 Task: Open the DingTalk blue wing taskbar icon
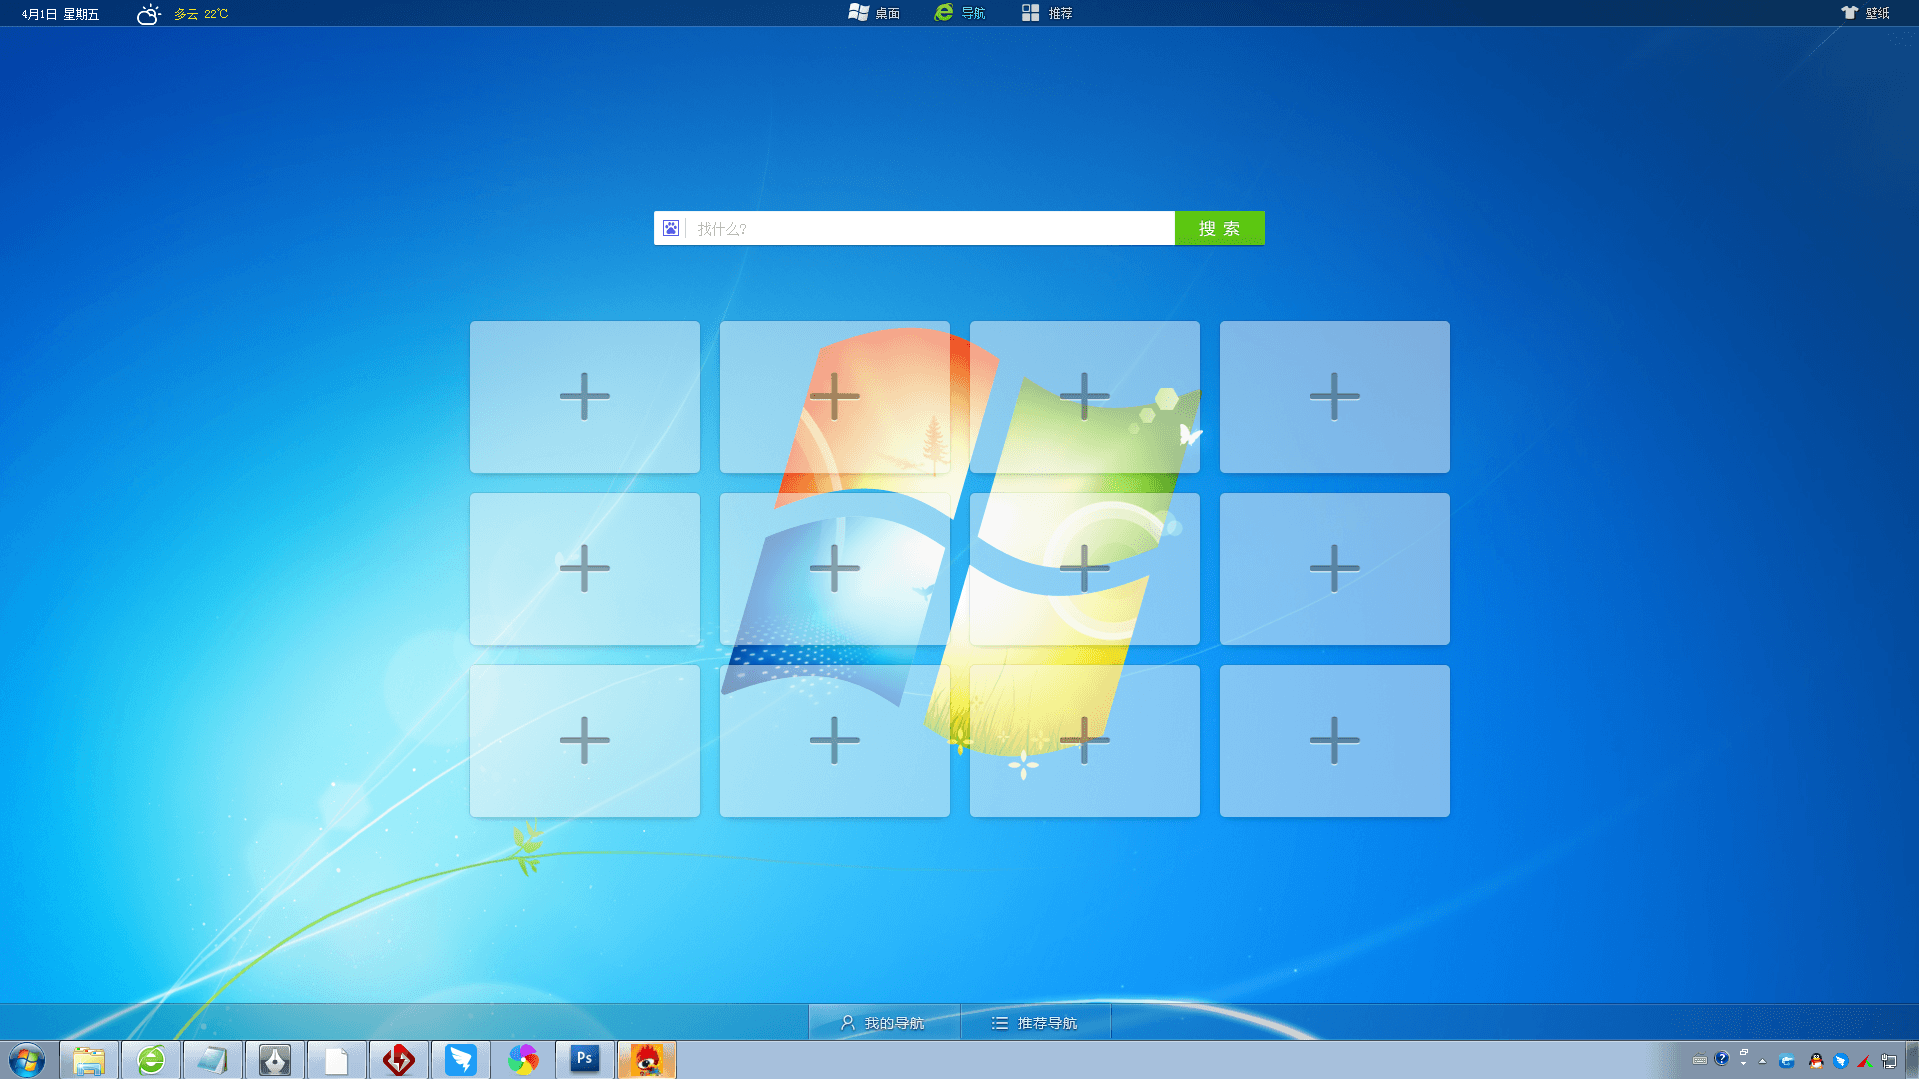(461, 1059)
